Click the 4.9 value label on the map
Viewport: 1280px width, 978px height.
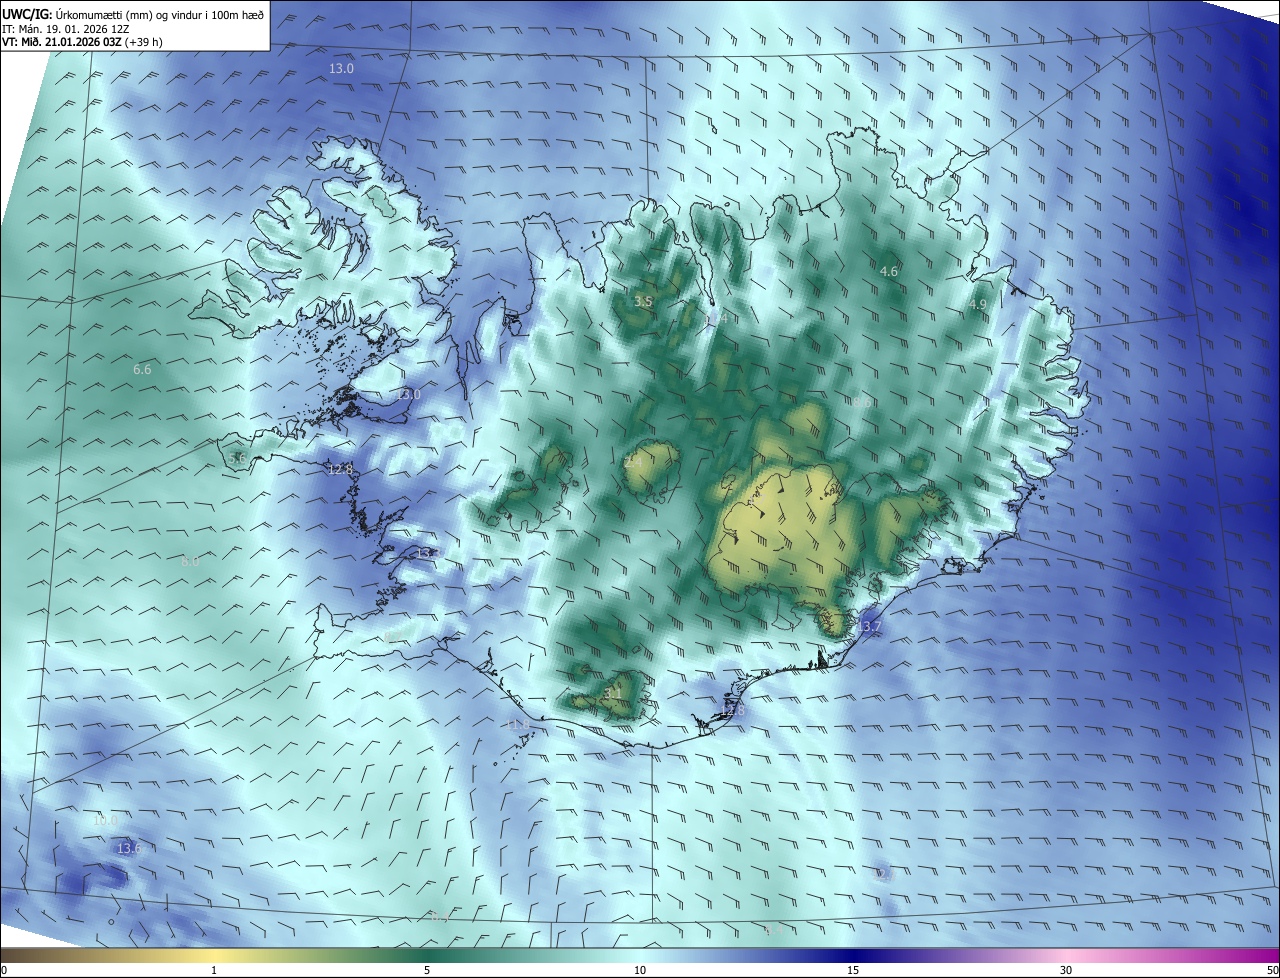(x=977, y=304)
